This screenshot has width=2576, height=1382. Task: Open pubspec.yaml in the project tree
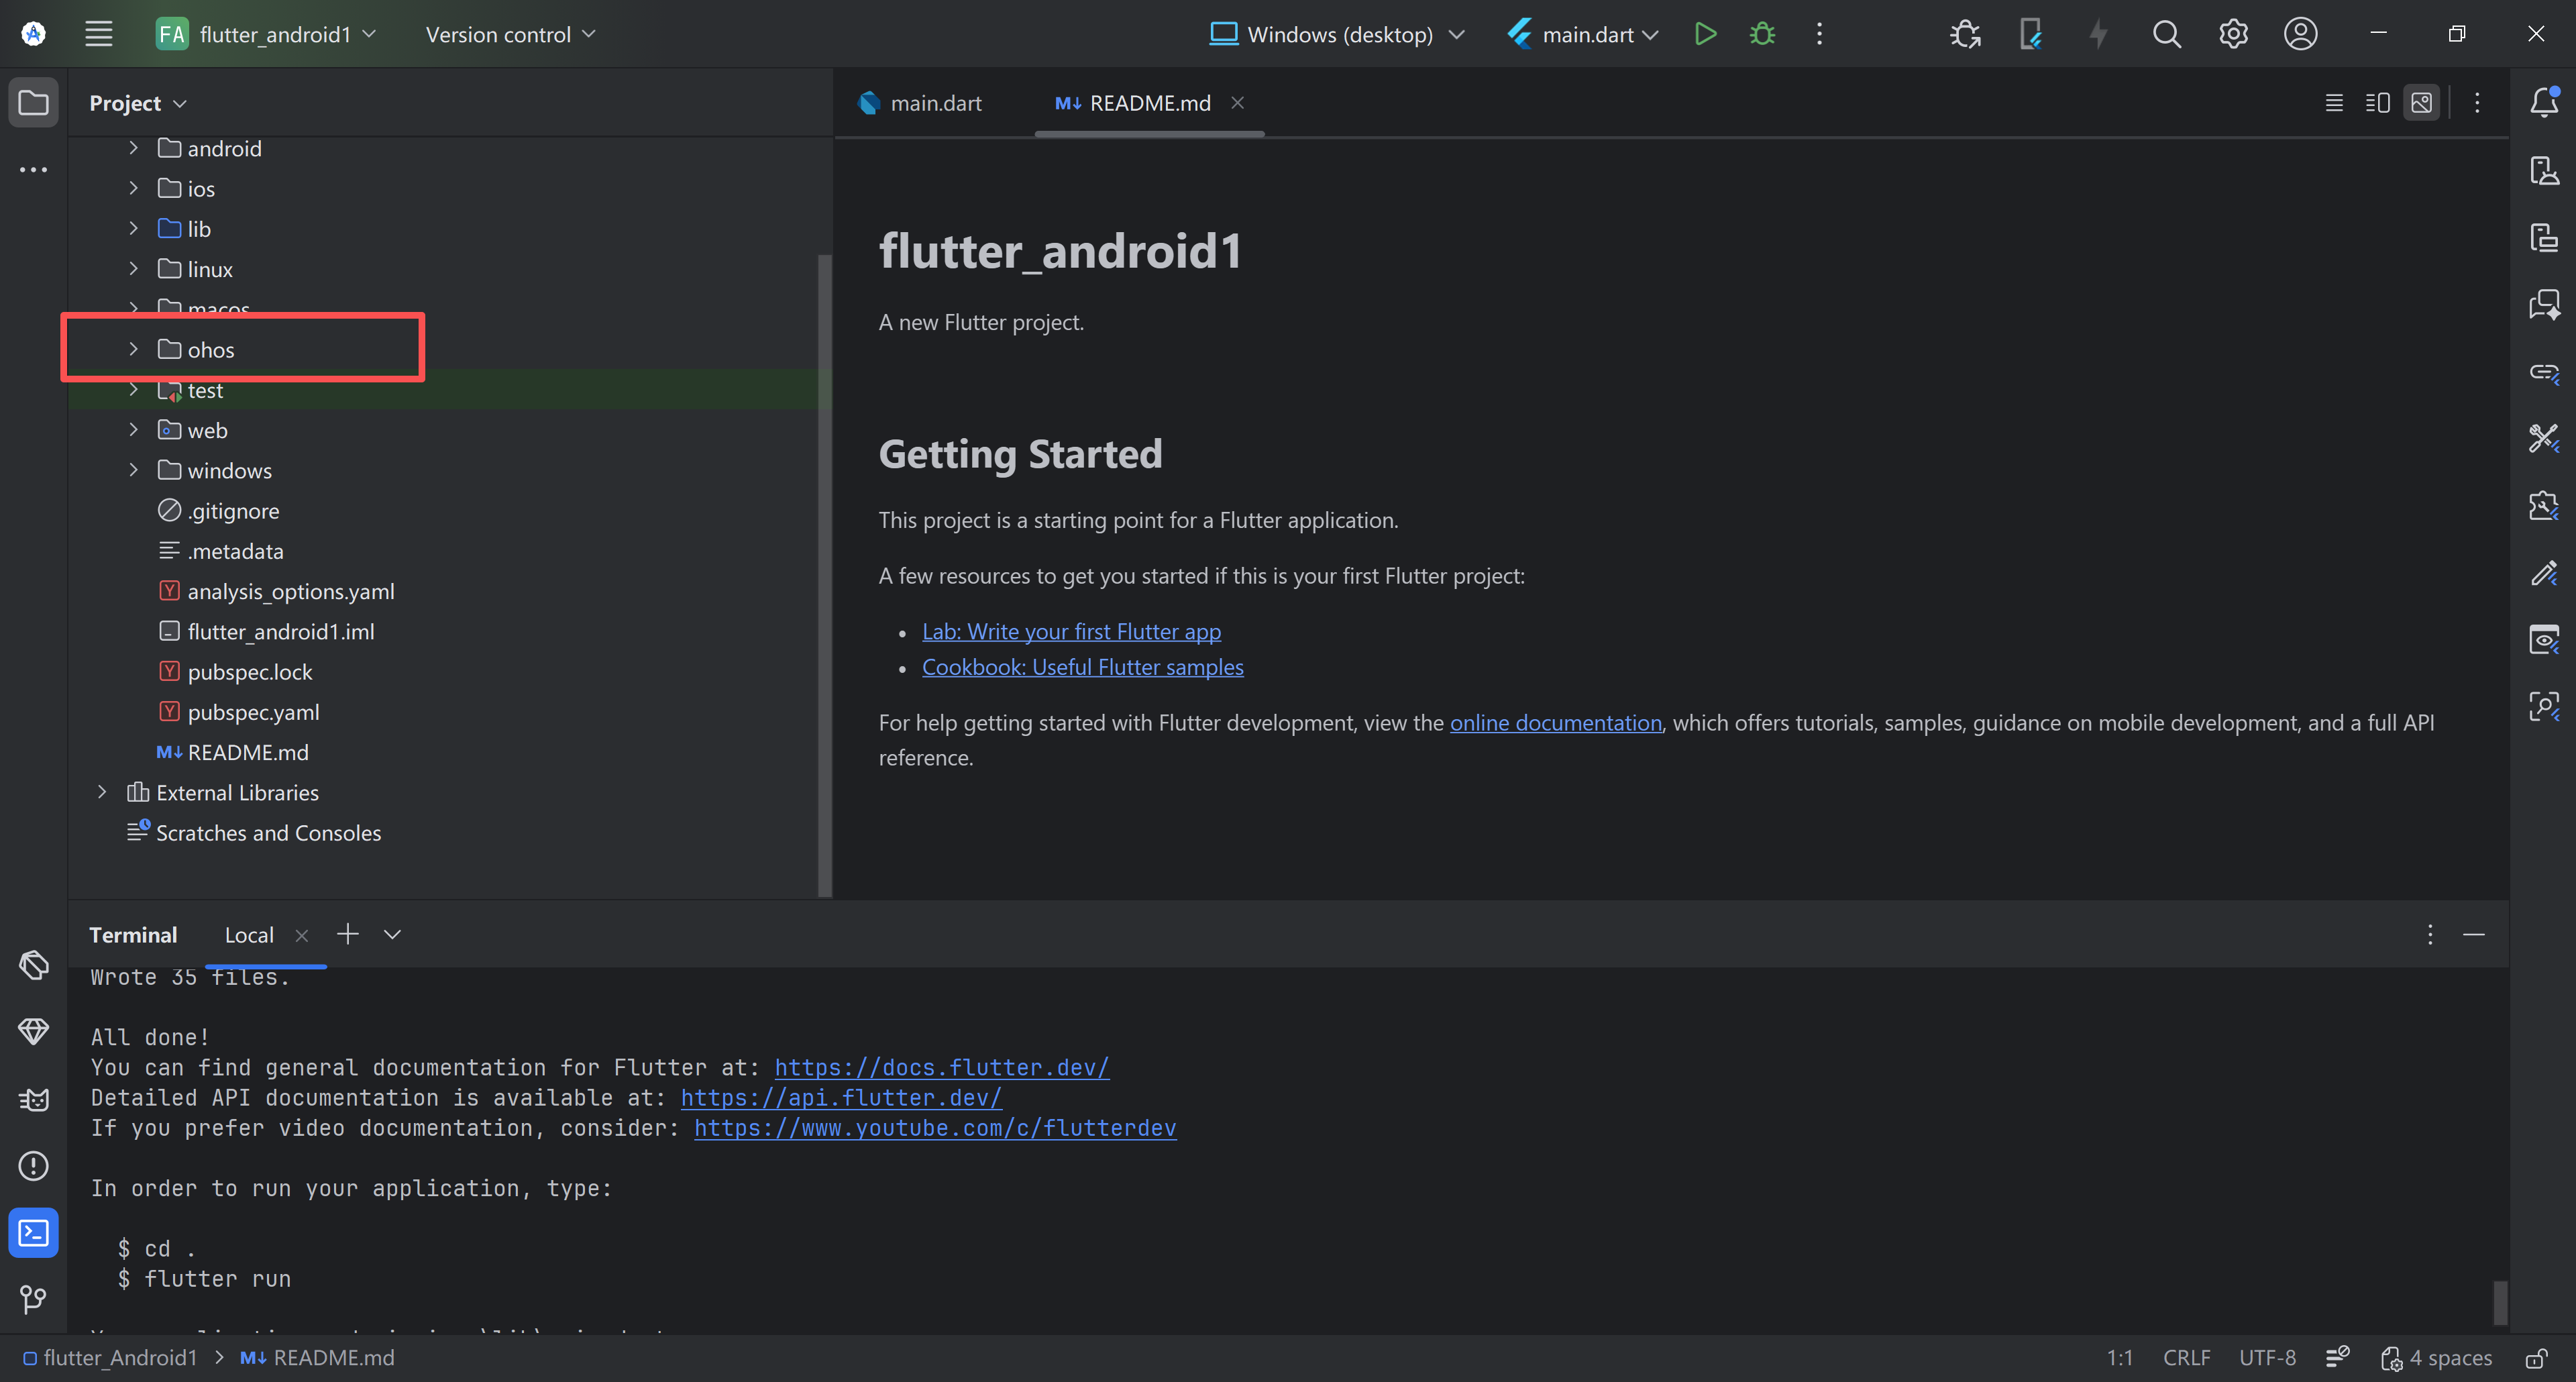tap(253, 712)
